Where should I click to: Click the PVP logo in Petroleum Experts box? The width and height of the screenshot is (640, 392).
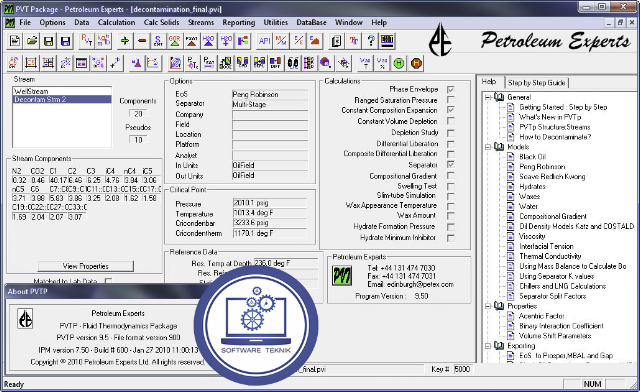[342, 276]
